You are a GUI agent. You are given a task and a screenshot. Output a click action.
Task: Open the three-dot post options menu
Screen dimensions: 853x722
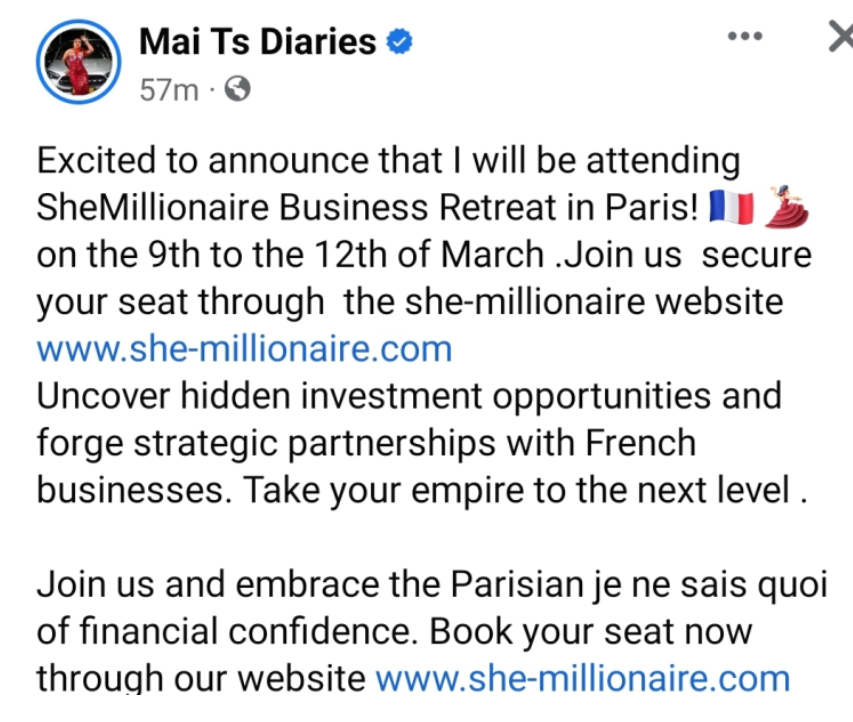point(745,36)
